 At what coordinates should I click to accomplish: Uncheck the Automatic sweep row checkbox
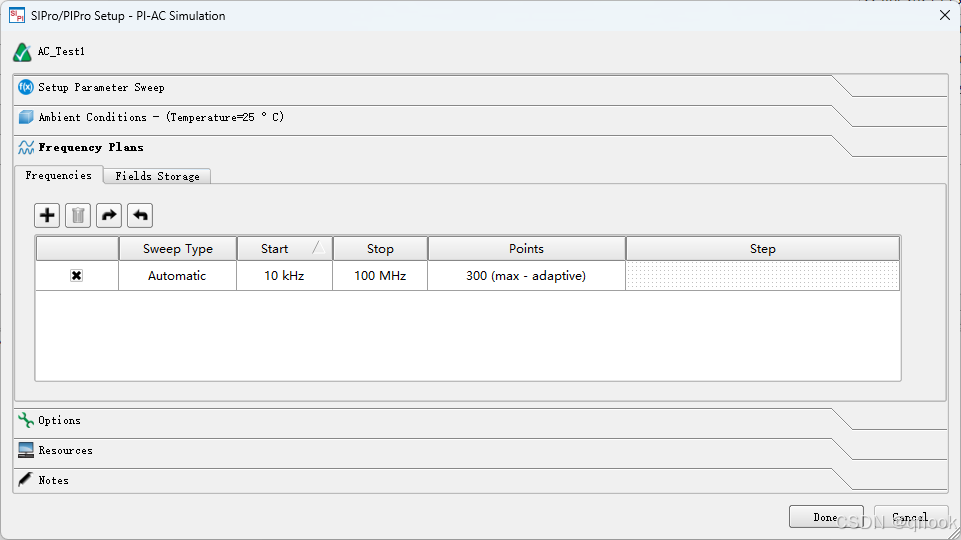click(77, 276)
